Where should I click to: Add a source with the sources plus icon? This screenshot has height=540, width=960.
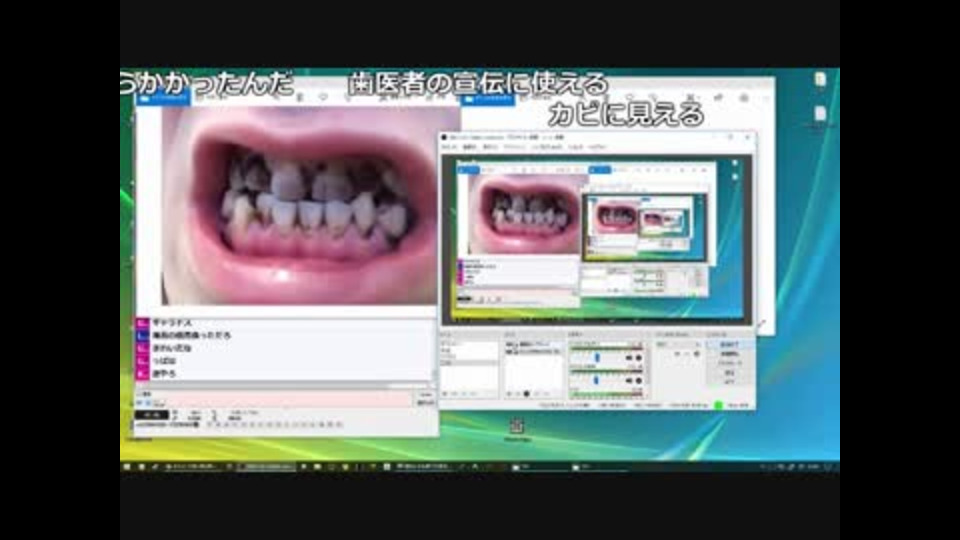click(509, 394)
